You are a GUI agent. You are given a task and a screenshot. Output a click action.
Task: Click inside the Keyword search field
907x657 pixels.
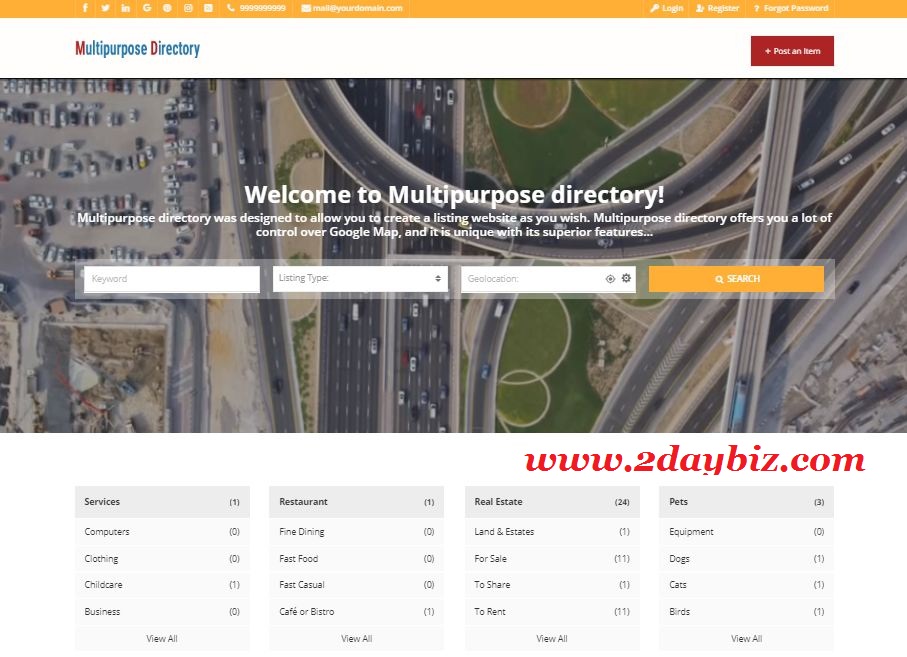click(168, 278)
